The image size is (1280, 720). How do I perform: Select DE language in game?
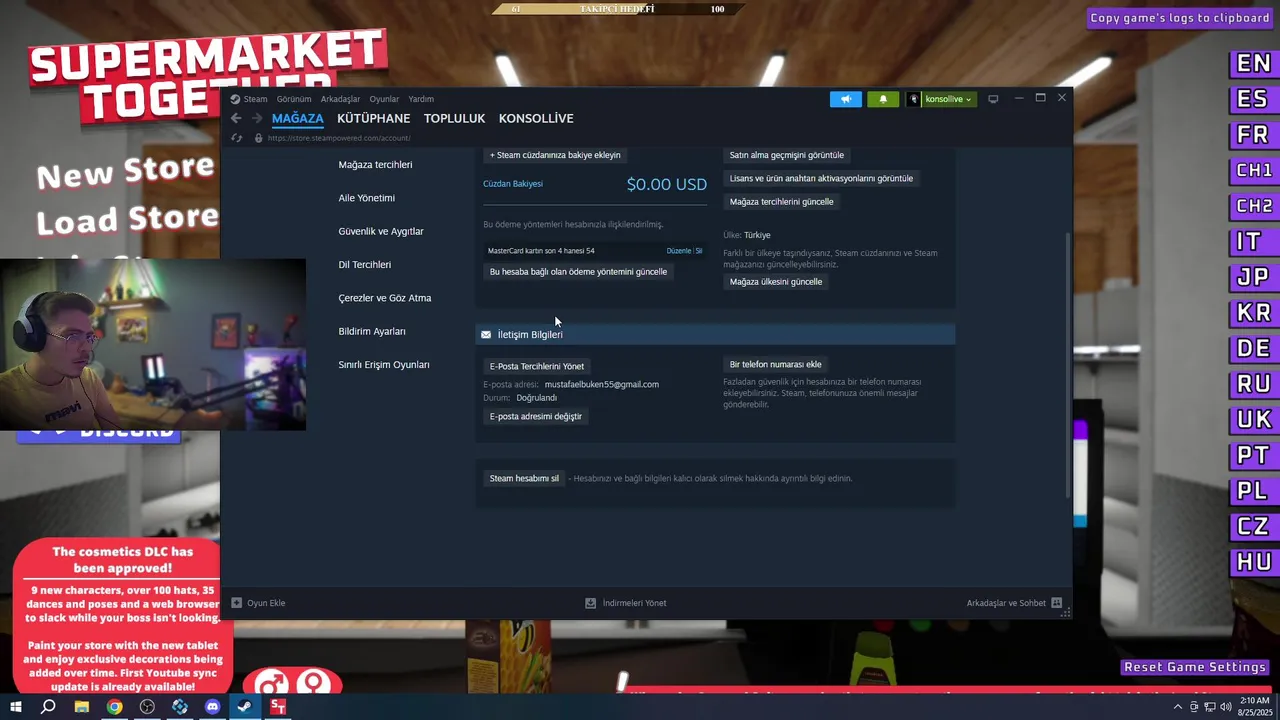1254,348
